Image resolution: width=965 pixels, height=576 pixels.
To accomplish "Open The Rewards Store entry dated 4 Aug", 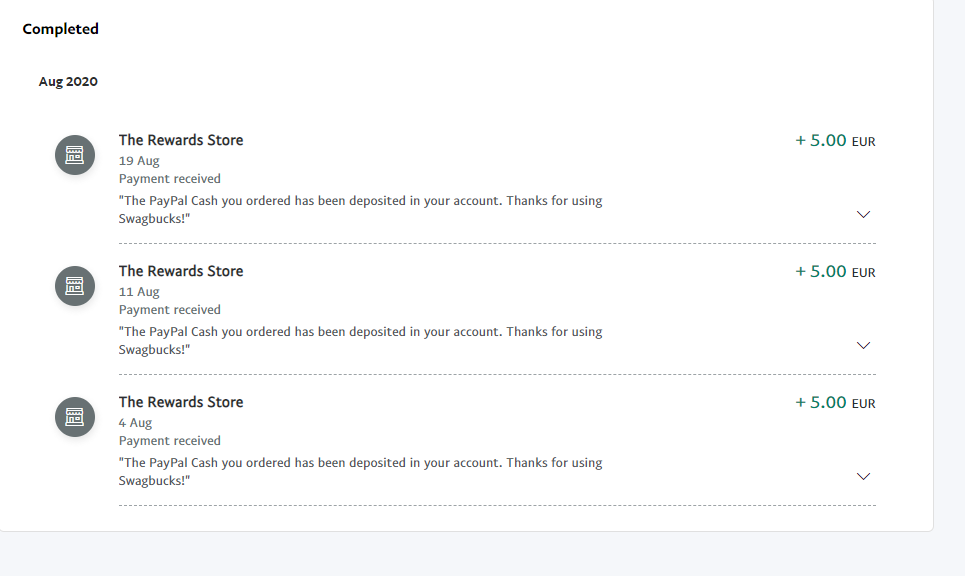I will coord(181,402).
